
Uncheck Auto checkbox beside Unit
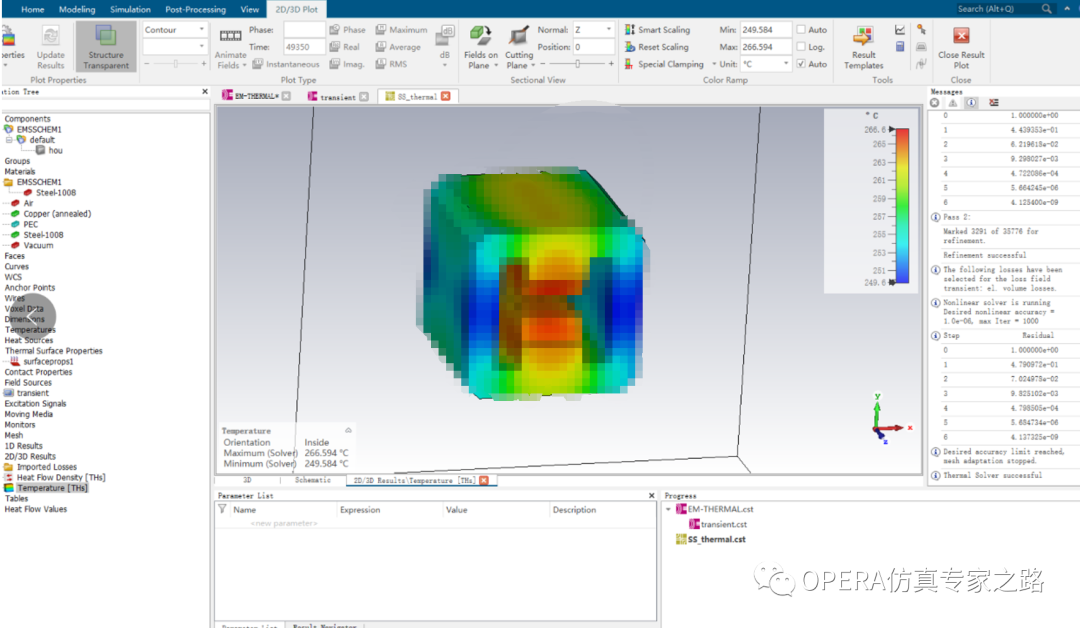click(801, 64)
